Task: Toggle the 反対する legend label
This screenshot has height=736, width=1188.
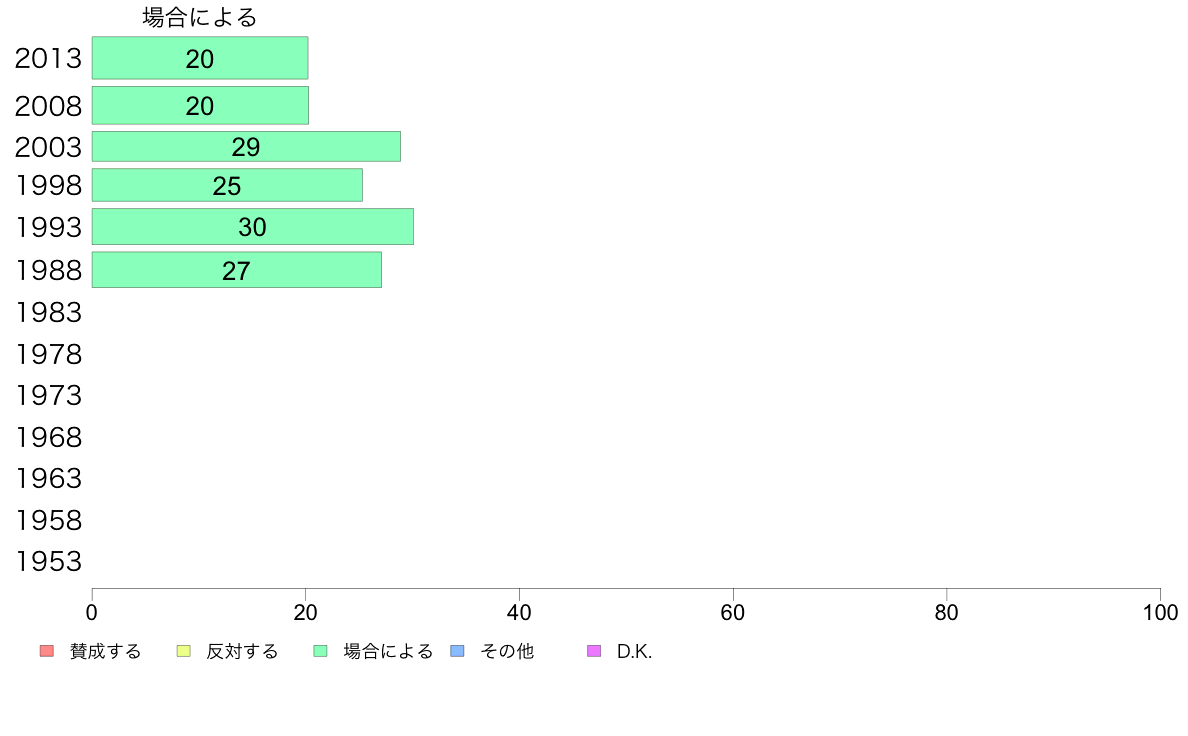Action: point(242,651)
